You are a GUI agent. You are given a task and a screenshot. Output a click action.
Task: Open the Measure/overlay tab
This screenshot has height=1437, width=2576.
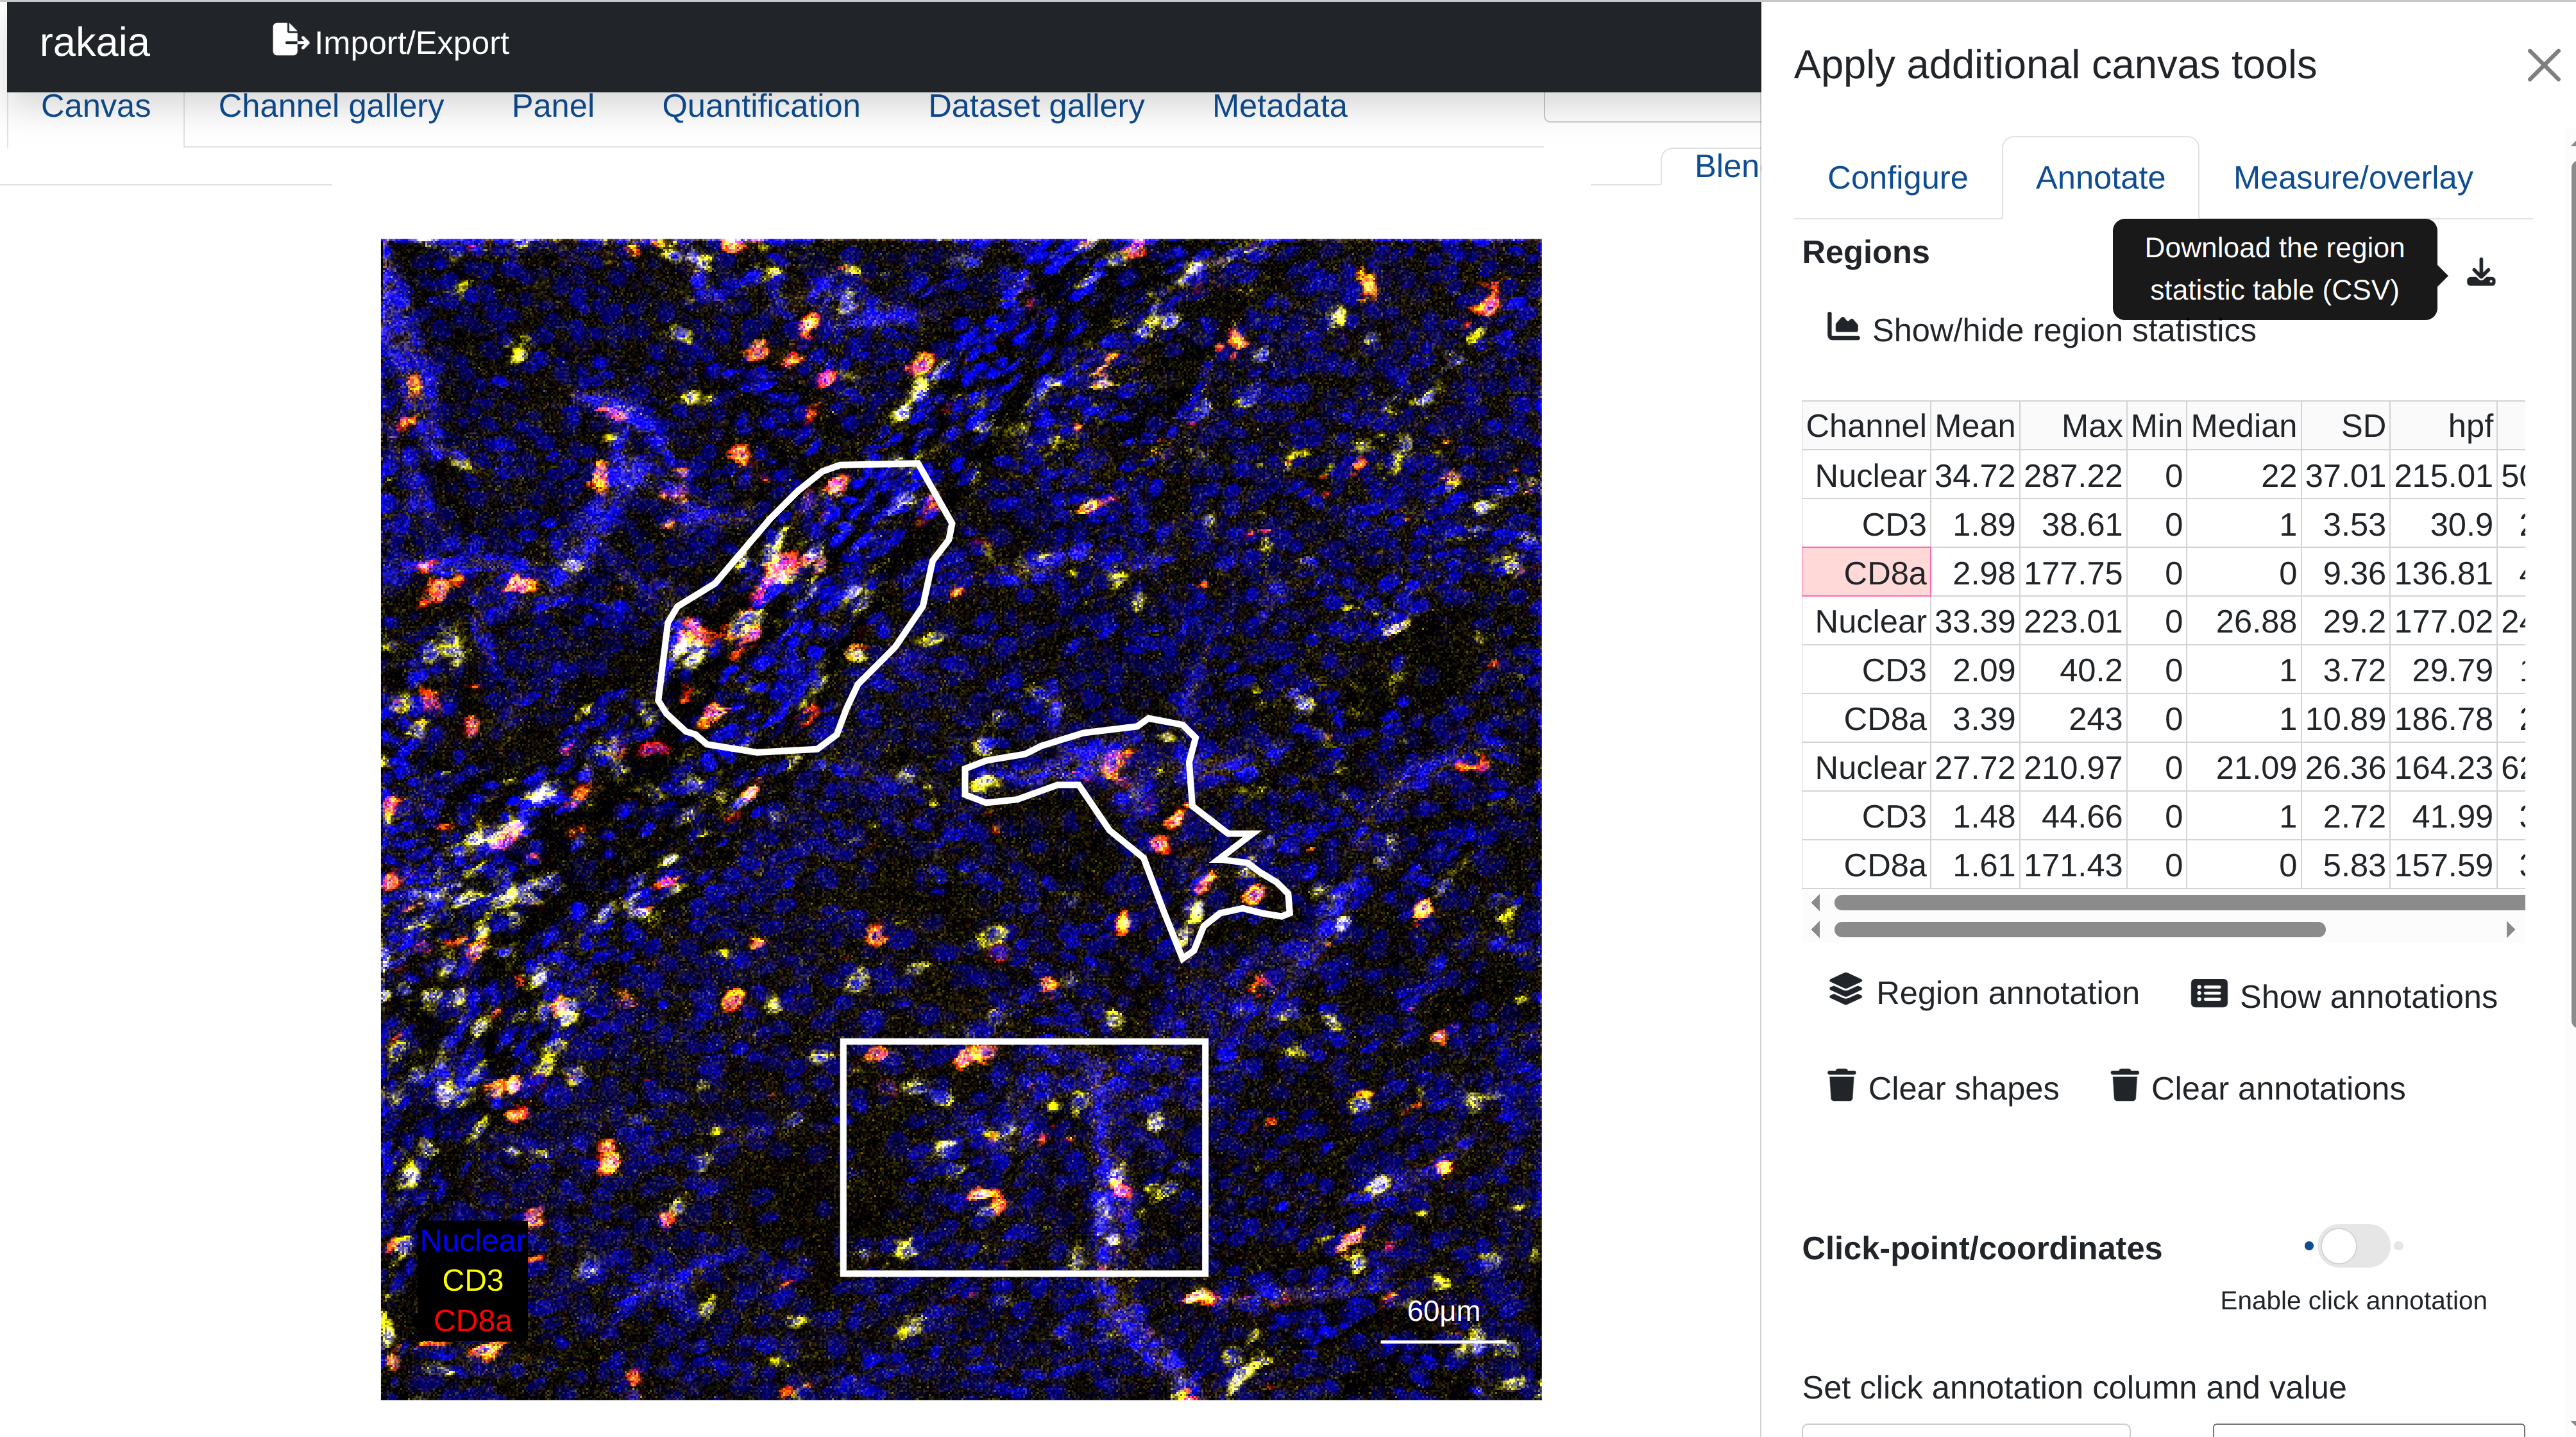2352,178
